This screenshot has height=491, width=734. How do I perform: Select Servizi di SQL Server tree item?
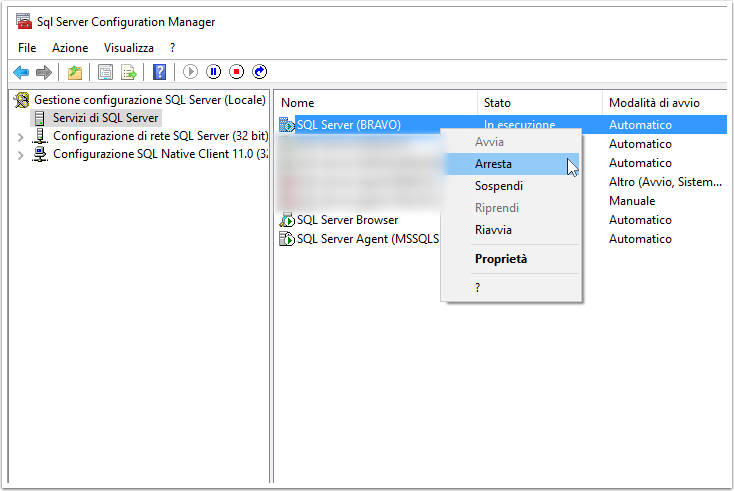105,118
